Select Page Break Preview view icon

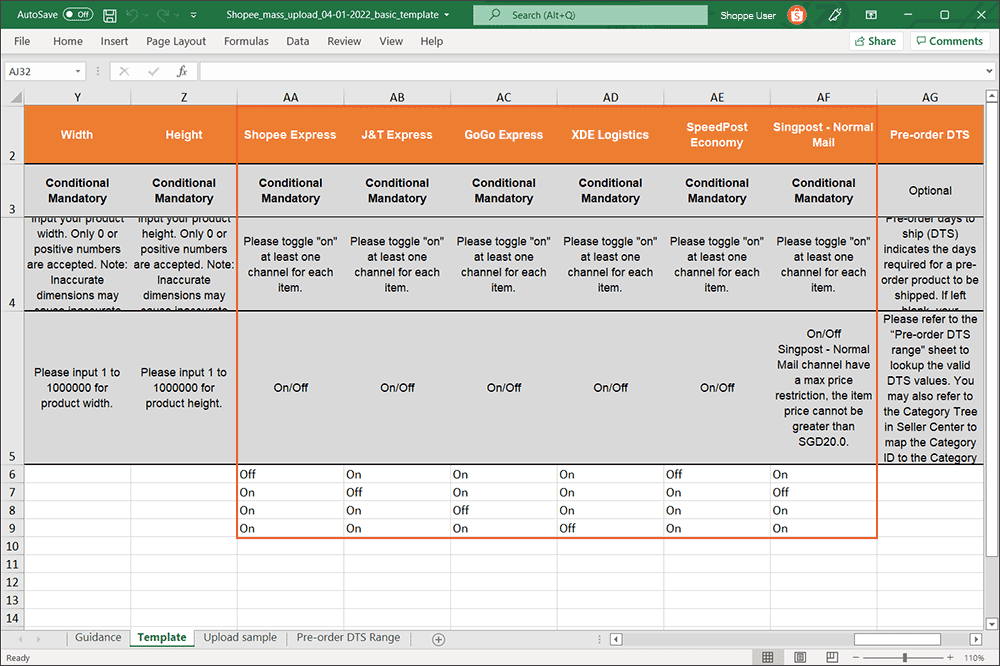click(x=832, y=657)
